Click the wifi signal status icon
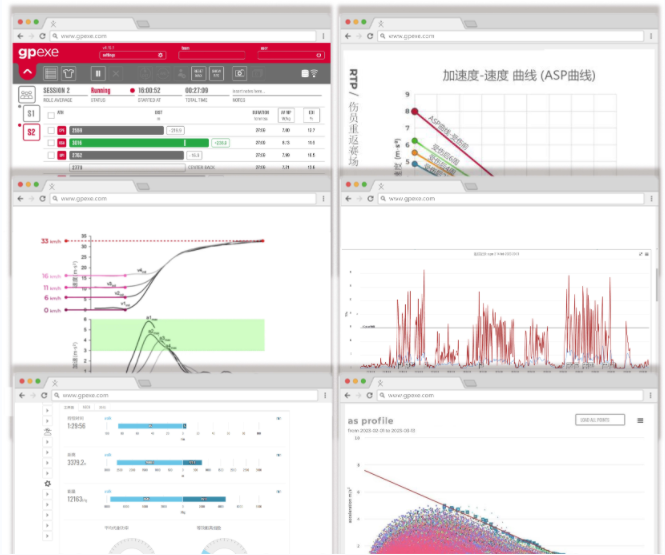This screenshot has width=665, height=555. pos(314,73)
